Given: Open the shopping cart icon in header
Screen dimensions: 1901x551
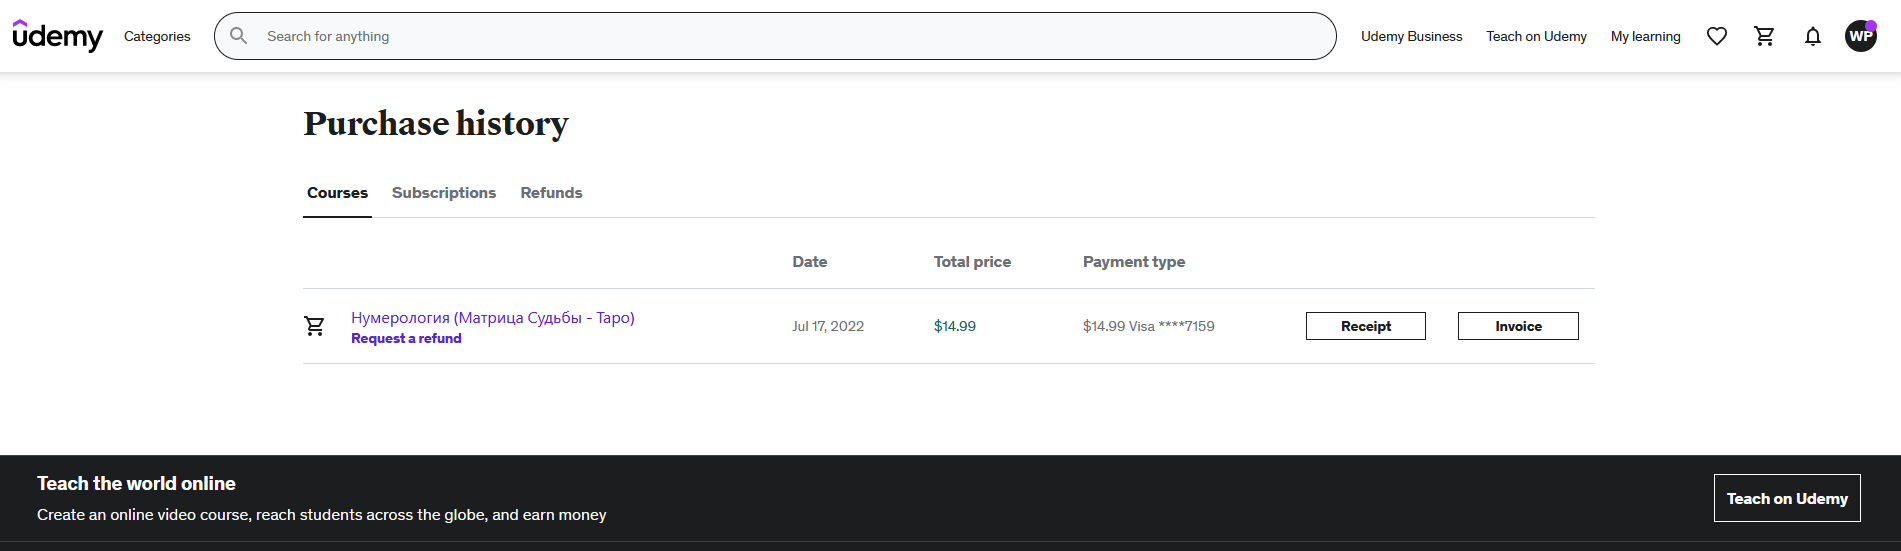Looking at the screenshot, I should click(x=1765, y=36).
